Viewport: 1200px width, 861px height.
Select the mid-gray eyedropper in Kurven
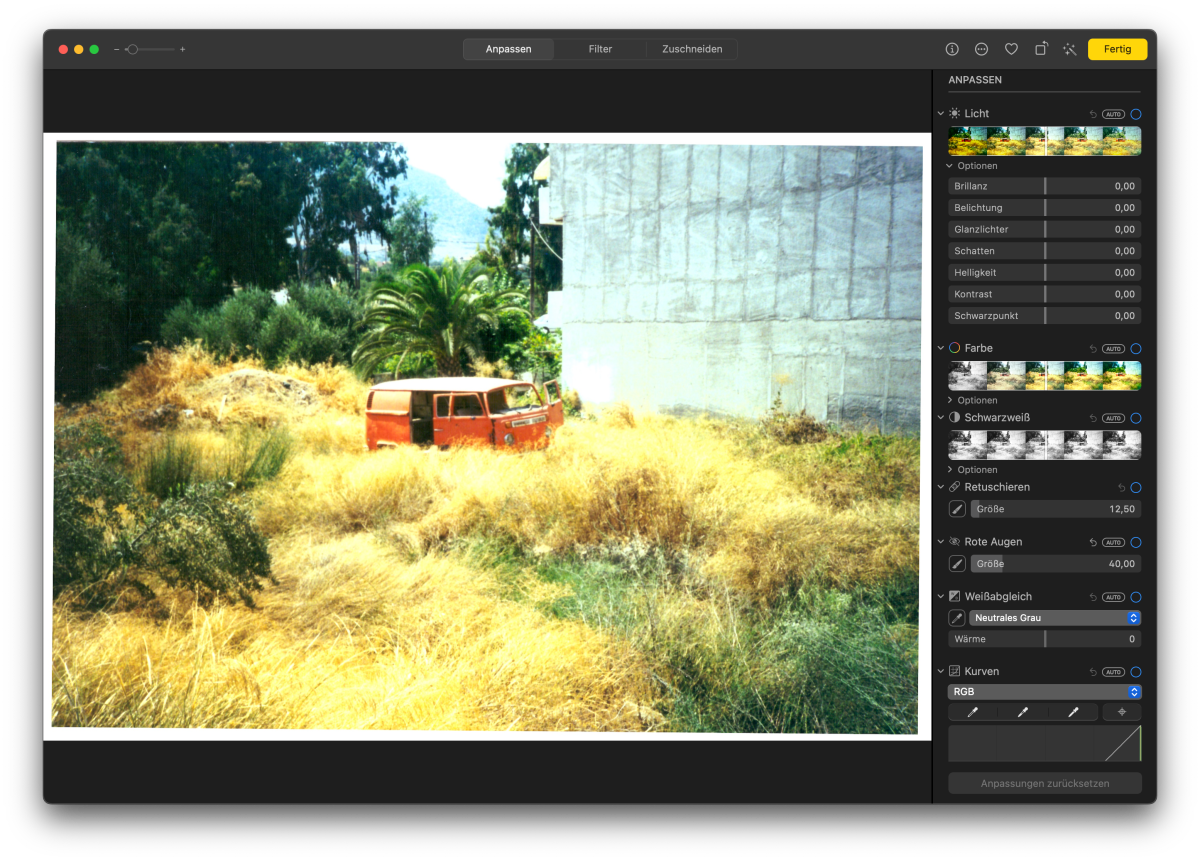pyautogui.click(x=1023, y=712)
